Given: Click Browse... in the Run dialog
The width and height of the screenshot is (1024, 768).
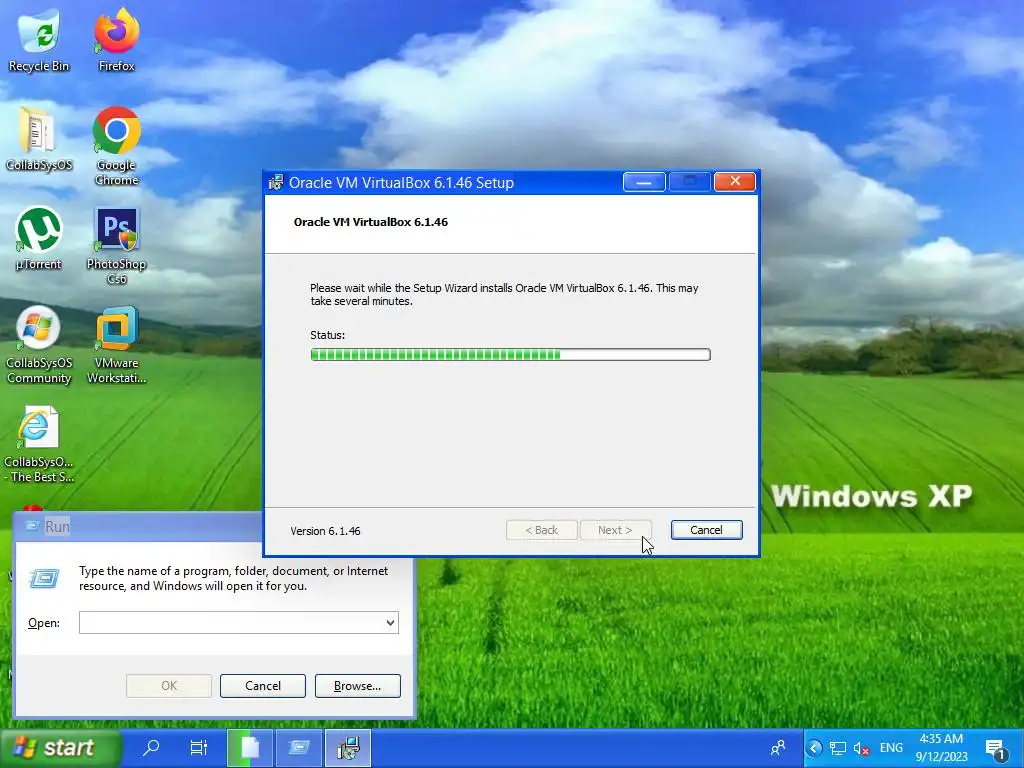Looking at the screenshot, I should 357,686.
